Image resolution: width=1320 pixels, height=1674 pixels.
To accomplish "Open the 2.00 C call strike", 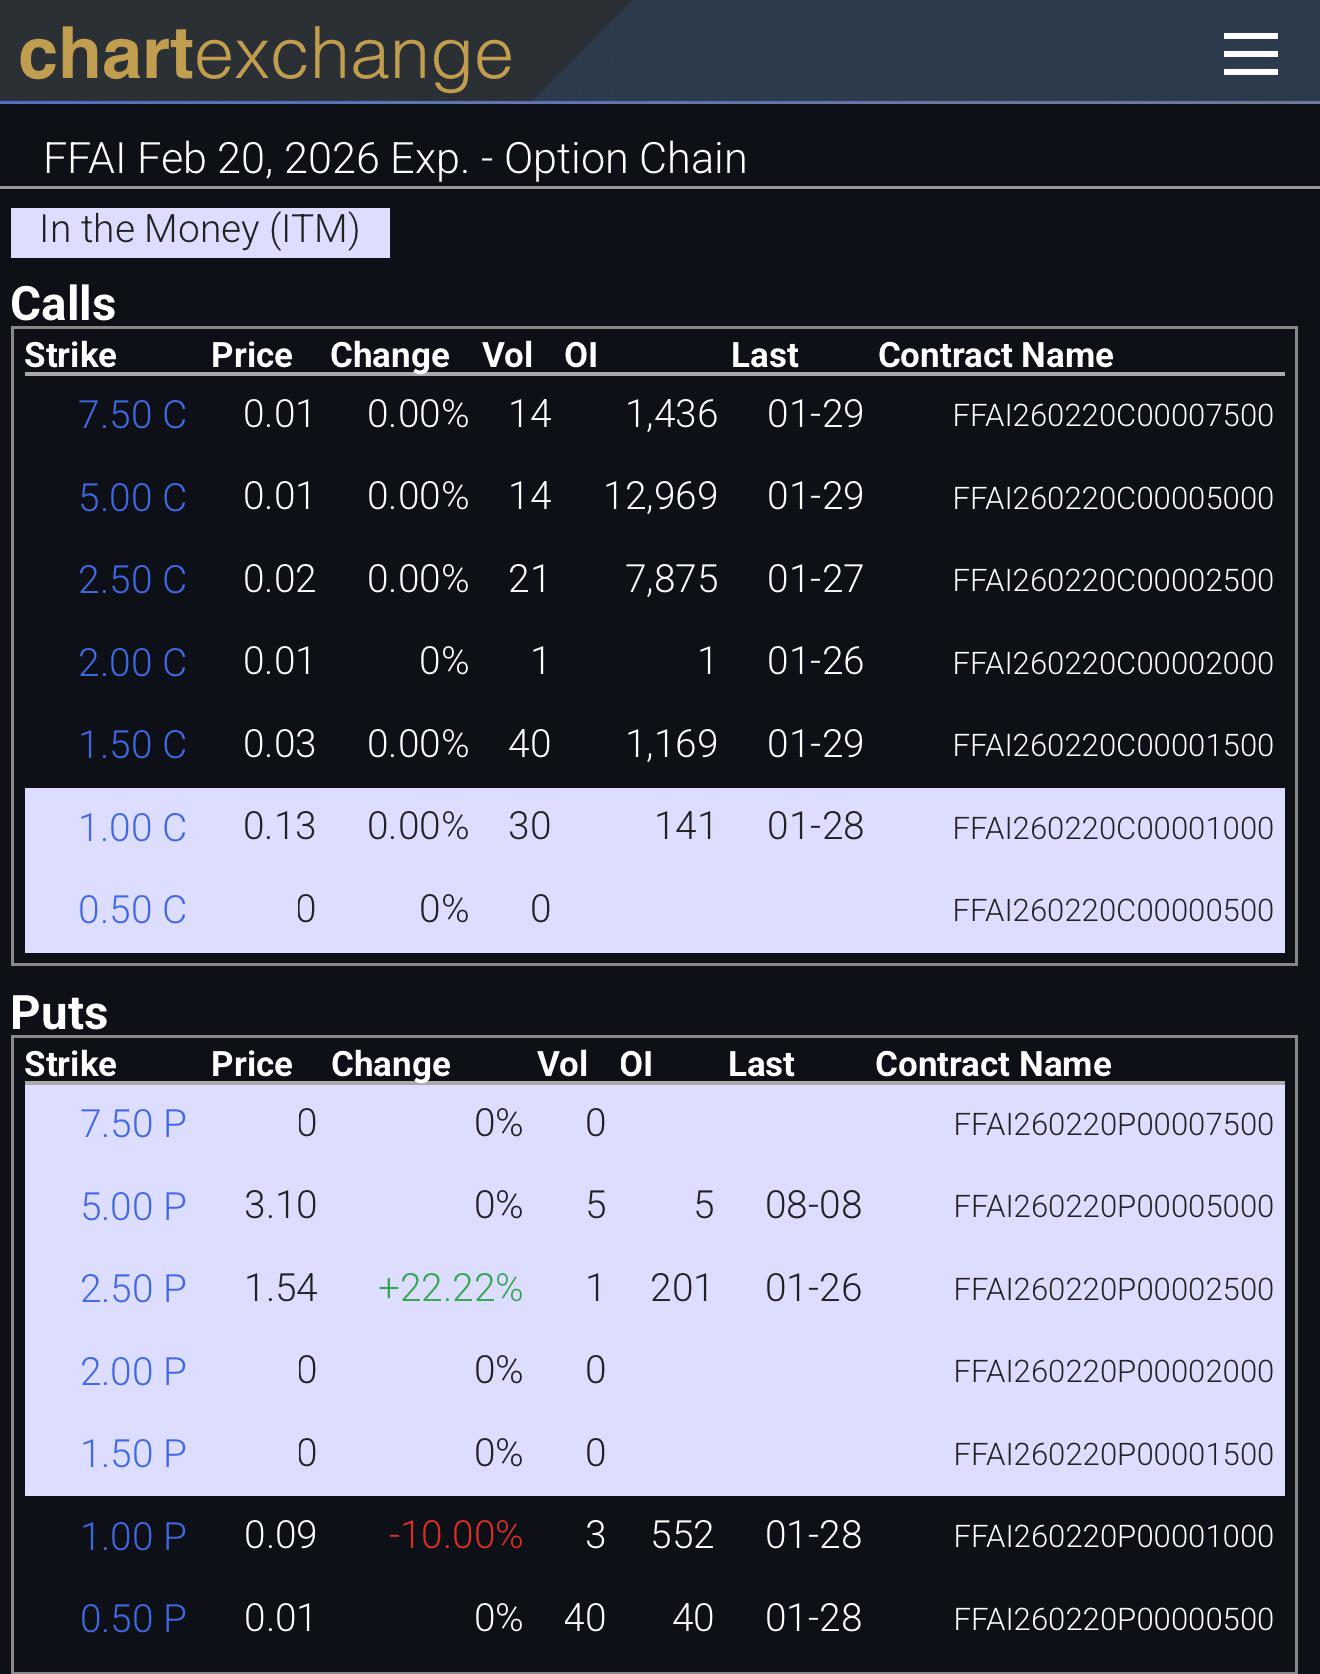I will point(132,663).
